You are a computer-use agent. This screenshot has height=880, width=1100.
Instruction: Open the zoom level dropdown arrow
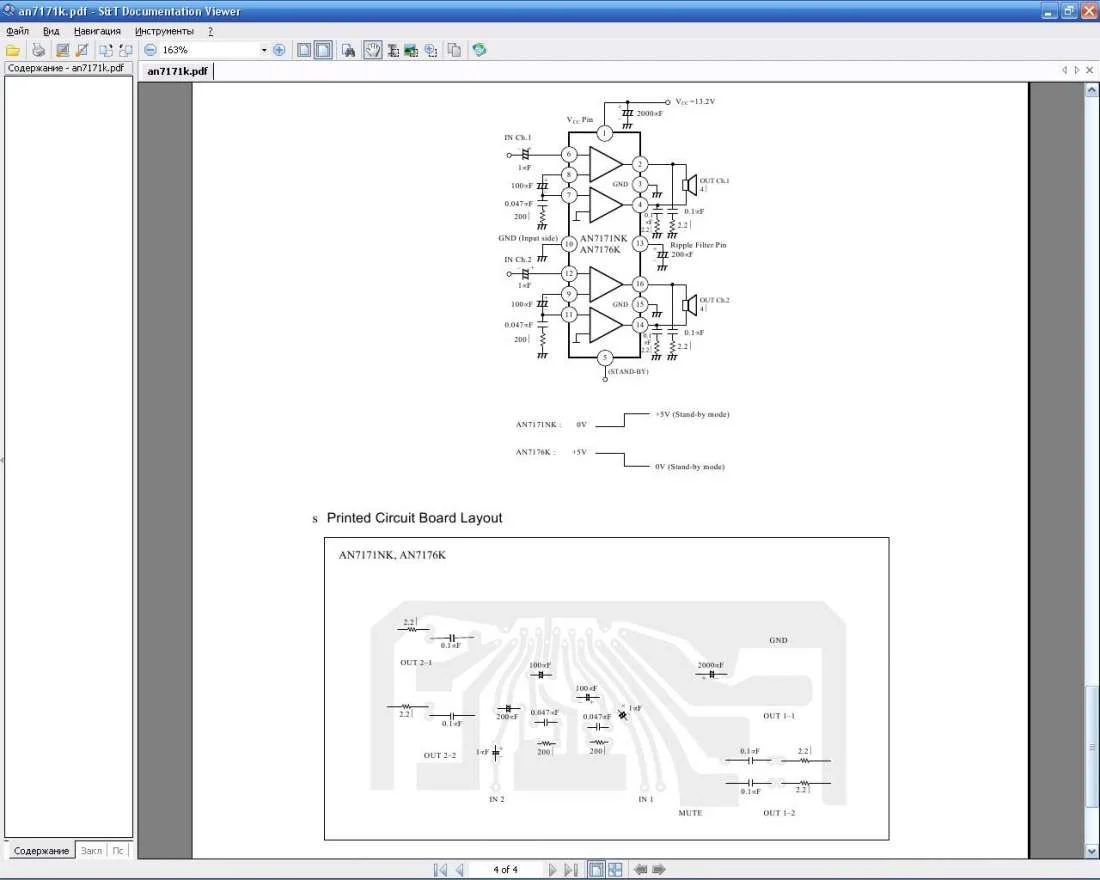coord(264,50)
